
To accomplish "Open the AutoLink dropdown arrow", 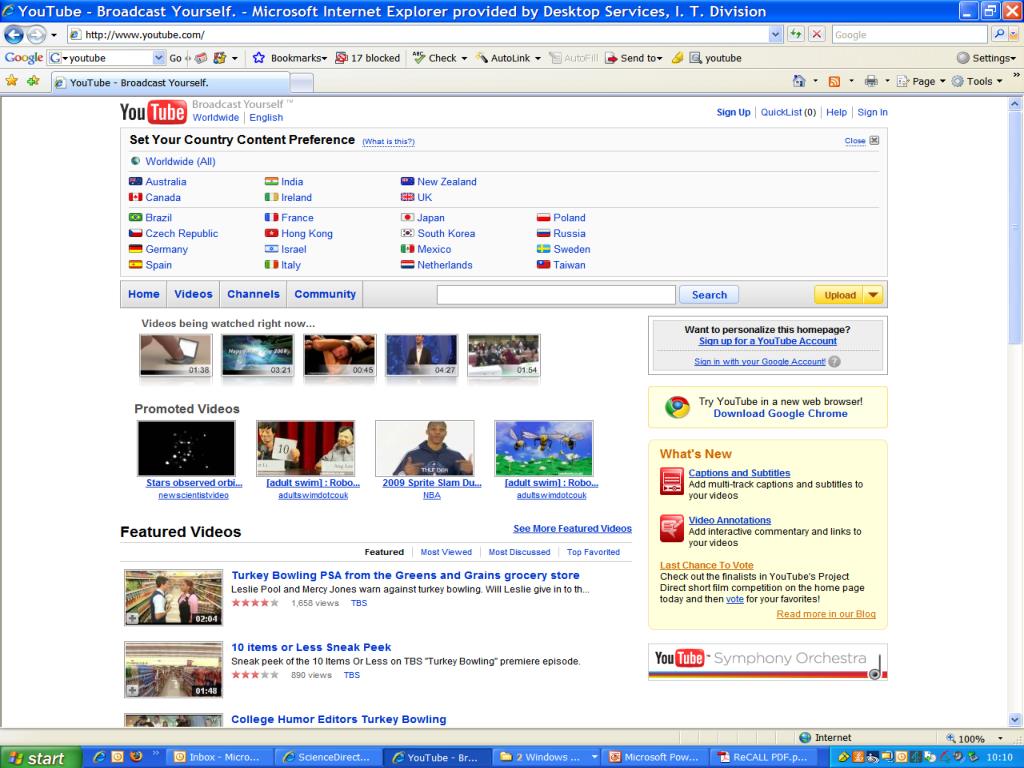I will [x=537, y=58].
